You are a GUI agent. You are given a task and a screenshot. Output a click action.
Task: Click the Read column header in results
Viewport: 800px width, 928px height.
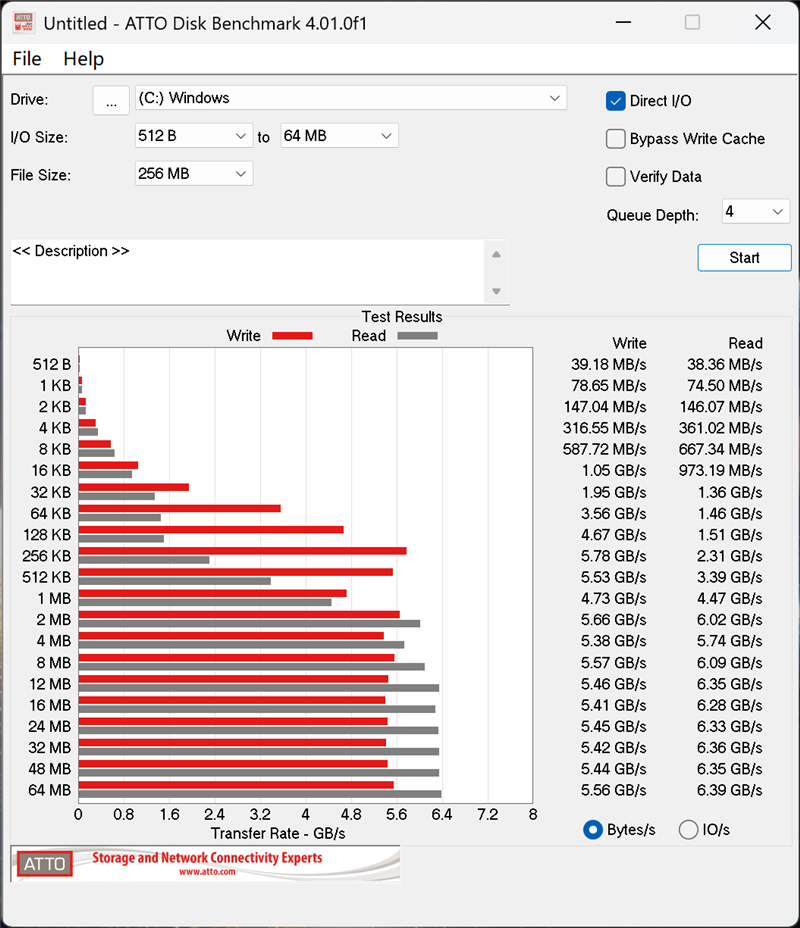tap(745, 343)
